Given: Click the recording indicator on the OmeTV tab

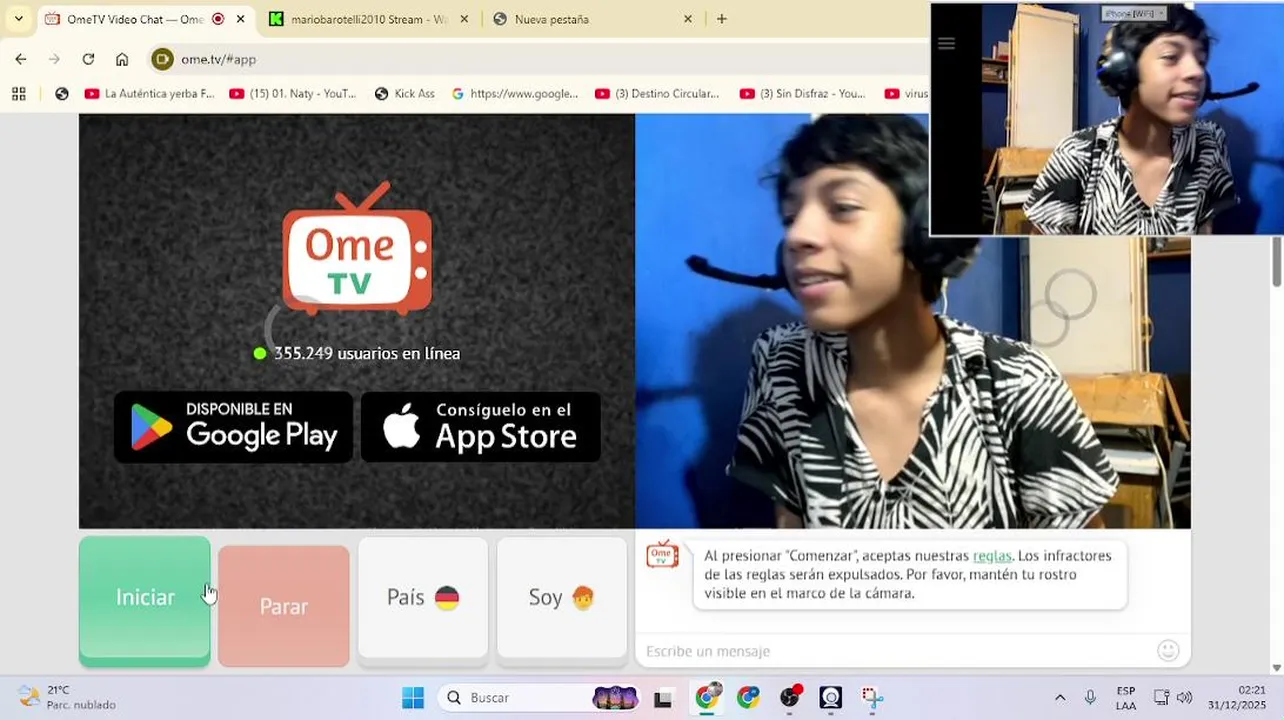Looking at the screenshot, I should 218,19.
